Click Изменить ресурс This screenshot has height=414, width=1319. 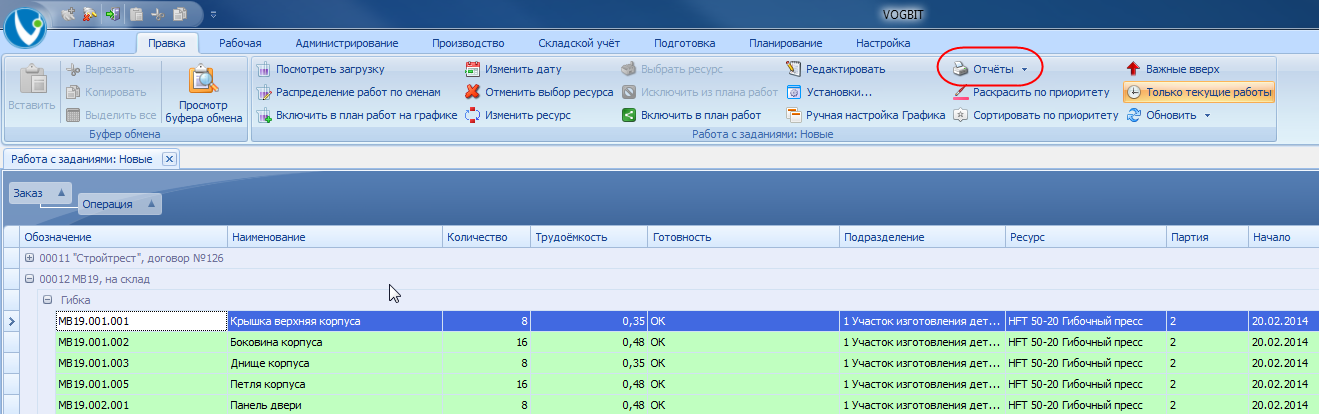517,115
